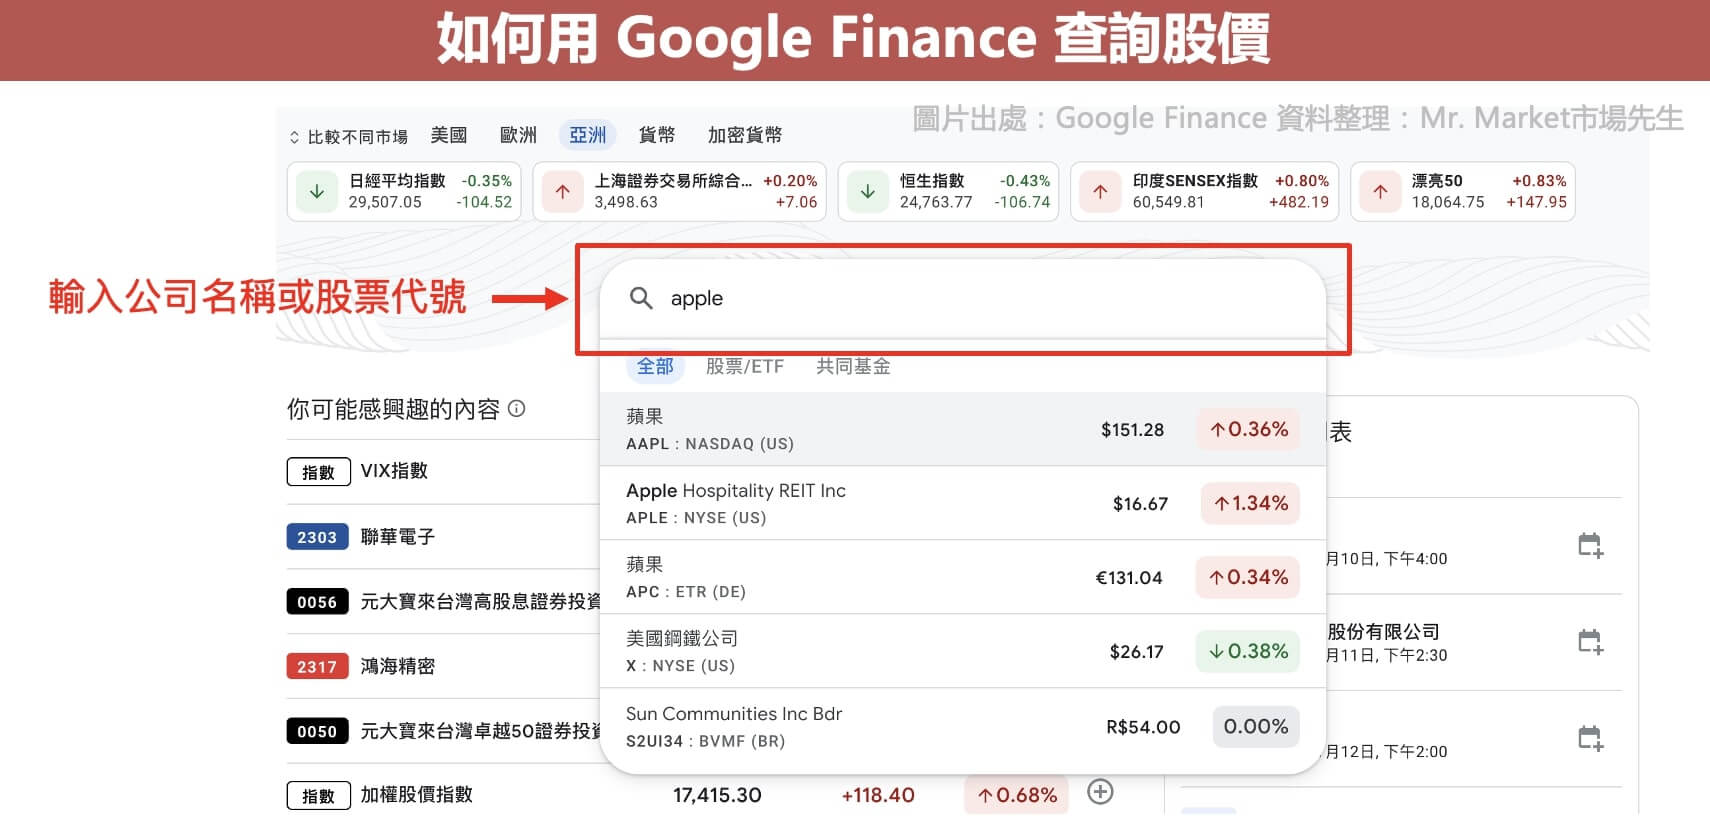Viewport: 1710px width, 822px height.
Task: Add calendar event for 下午2:00 entry
Action: tap(1590, 738)
